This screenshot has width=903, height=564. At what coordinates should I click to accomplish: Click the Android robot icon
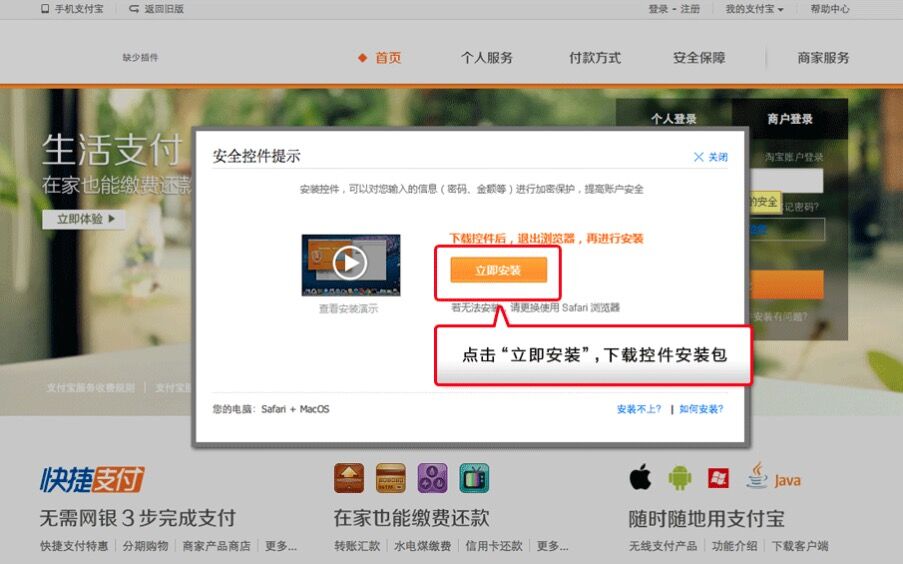[680, 478]
